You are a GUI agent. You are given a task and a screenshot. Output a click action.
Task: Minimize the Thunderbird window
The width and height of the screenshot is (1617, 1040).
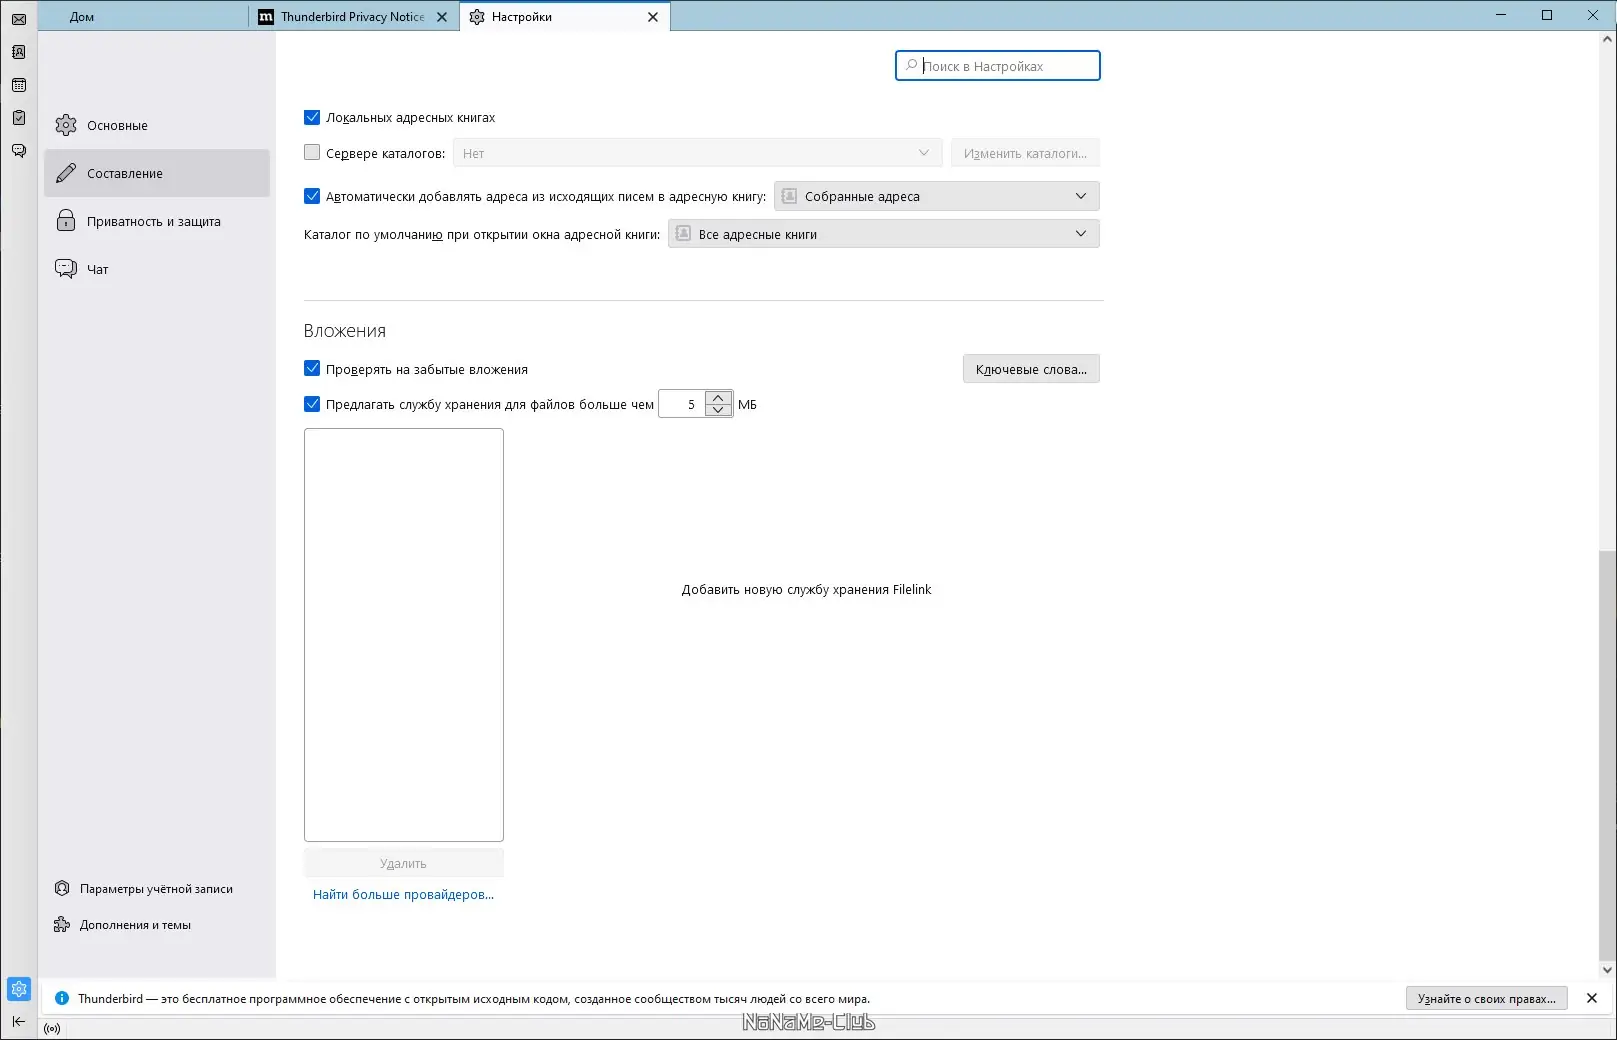point(1501,15)
